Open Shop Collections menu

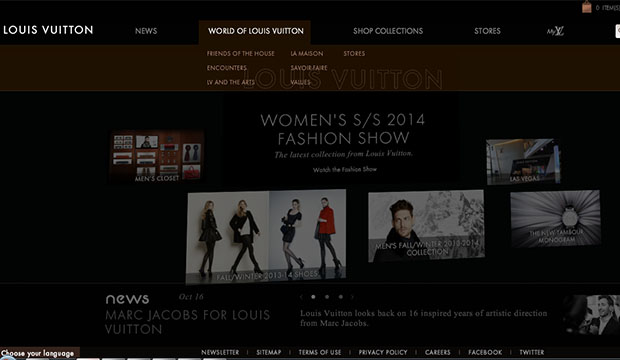(x=388, y=31)
